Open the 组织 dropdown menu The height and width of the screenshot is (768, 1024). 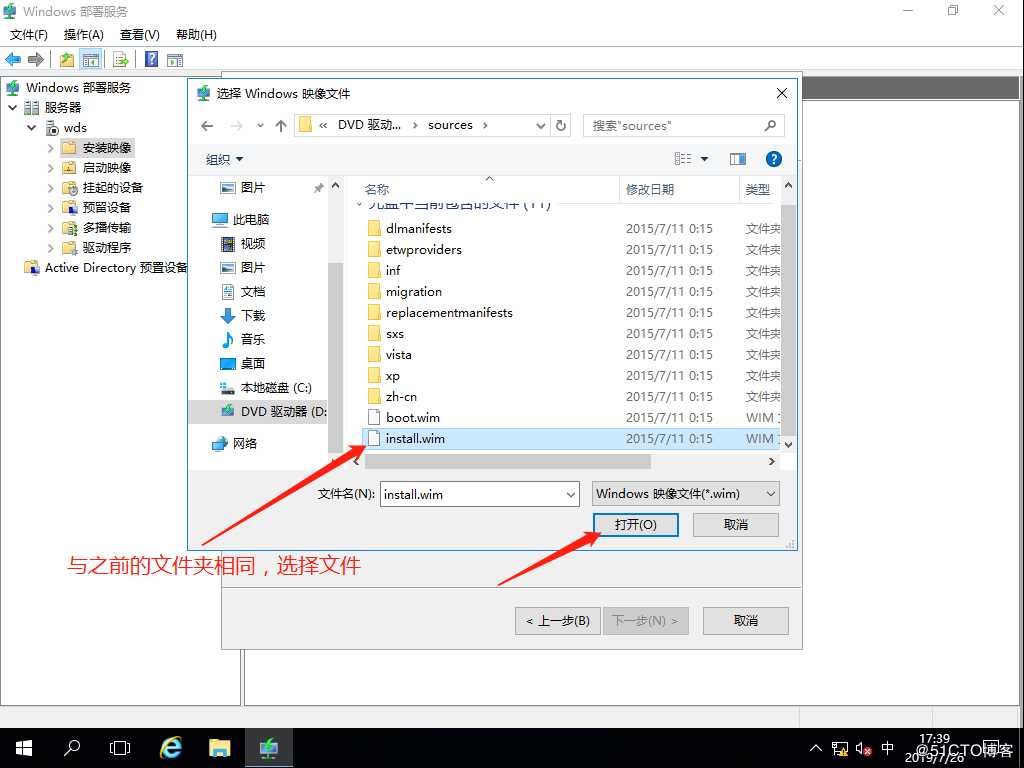[224, 159]
